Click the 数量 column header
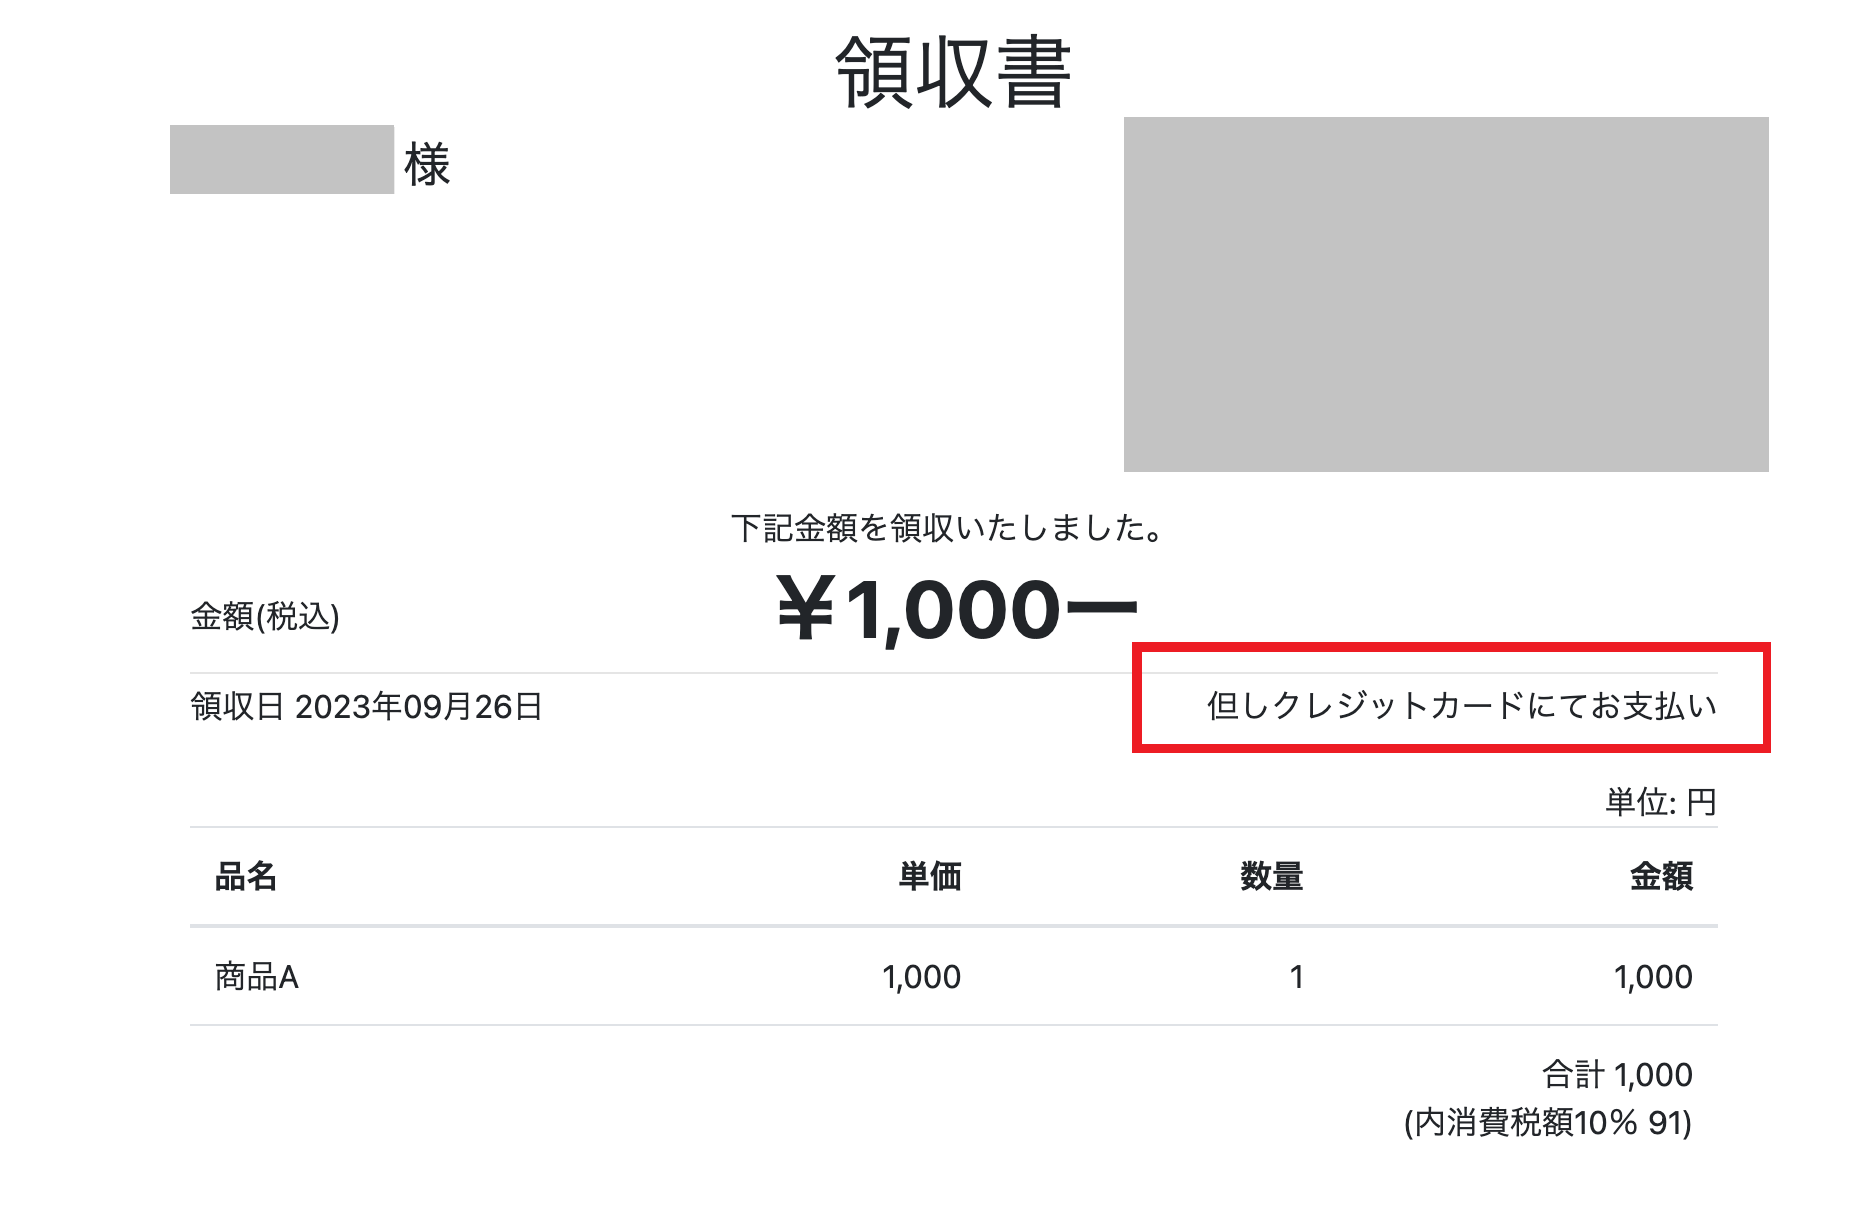The image size is (1858, 1228). (x=1272, y=877)
